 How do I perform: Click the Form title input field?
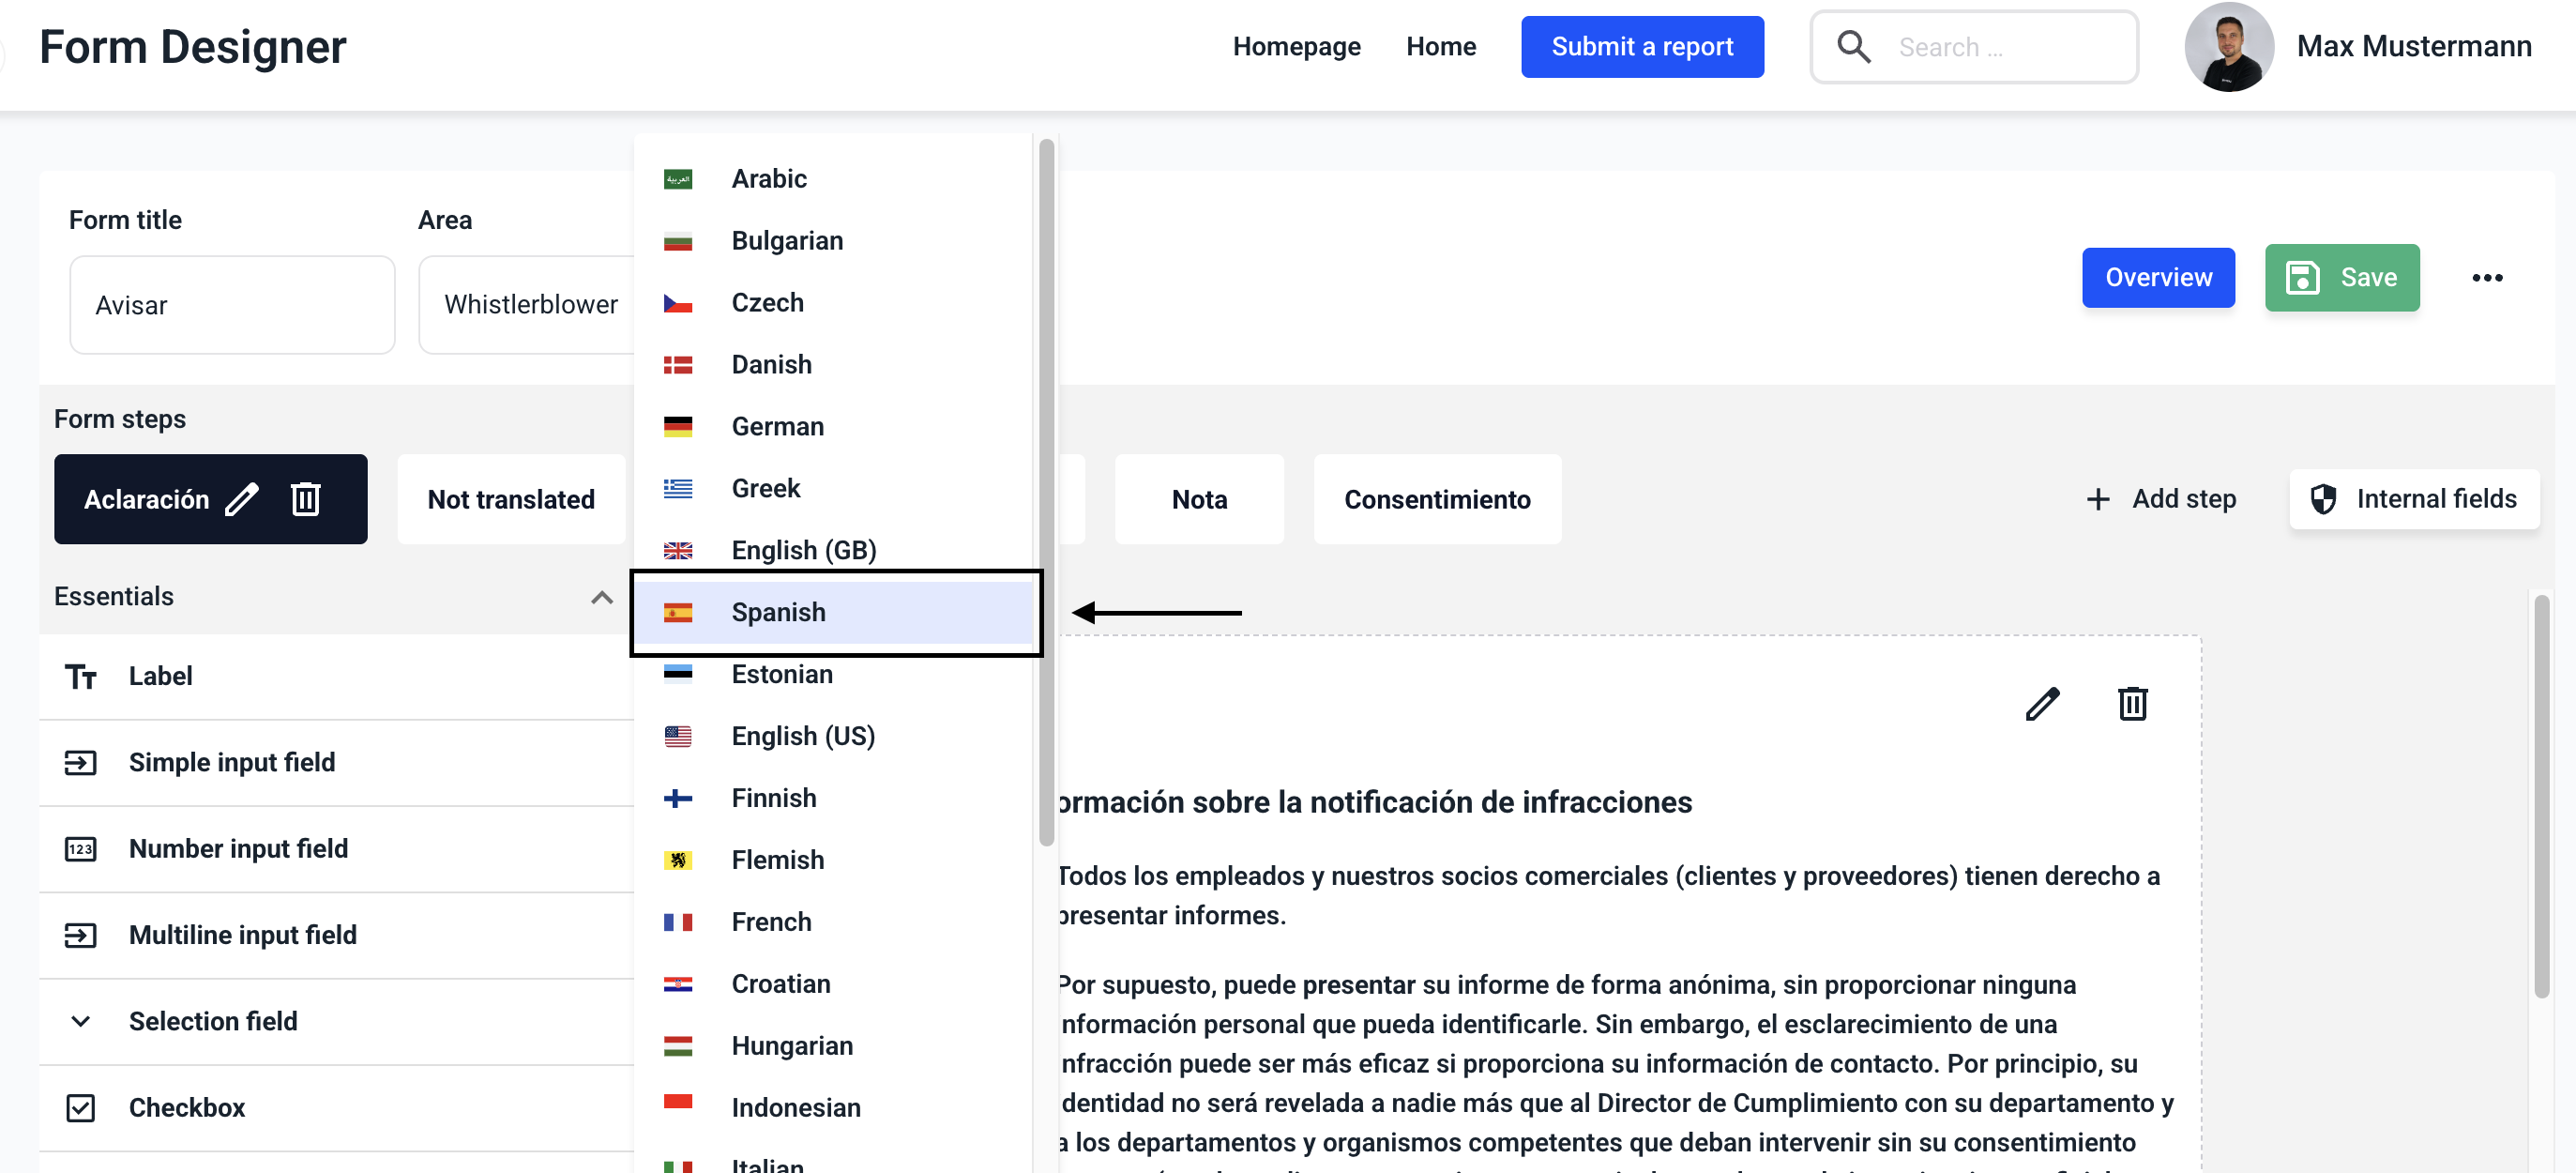[x=232, y=305]
